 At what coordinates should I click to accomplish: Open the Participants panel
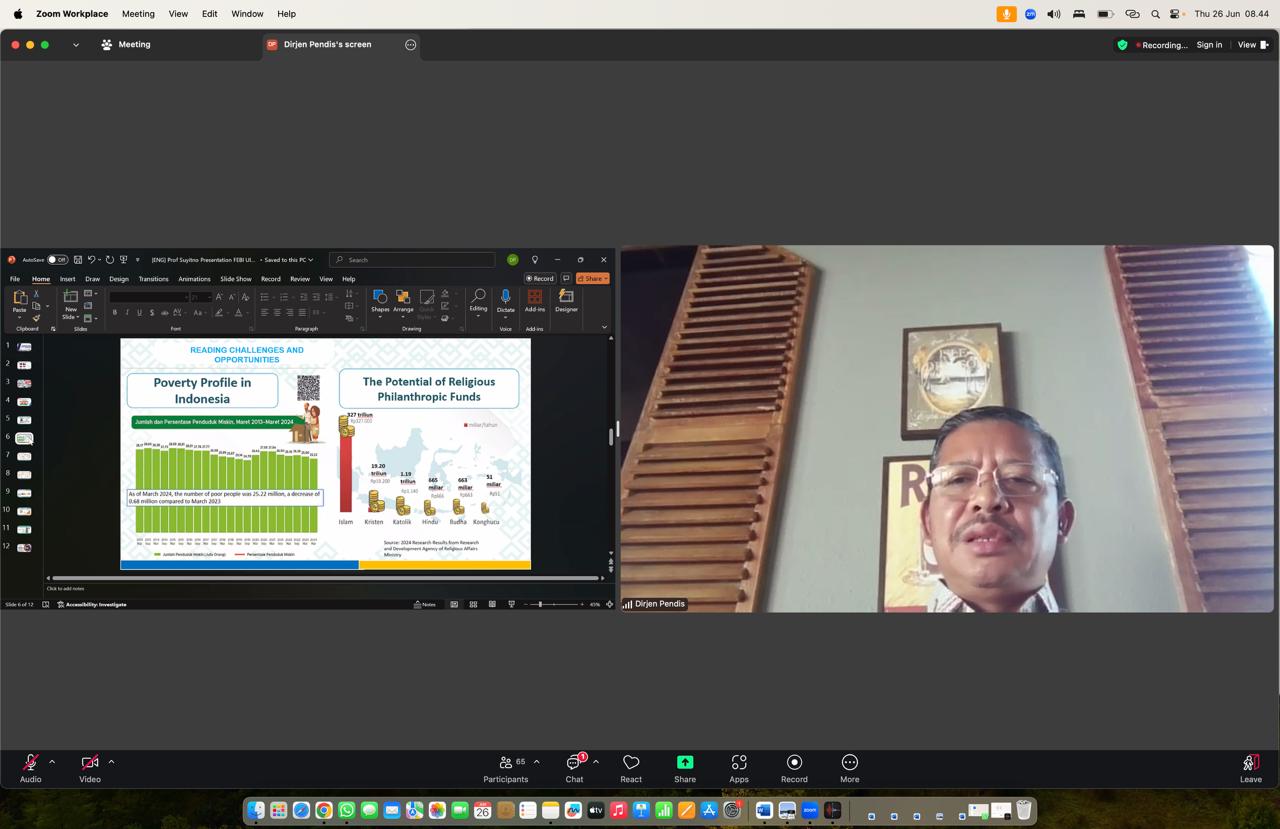click(506, 768)
